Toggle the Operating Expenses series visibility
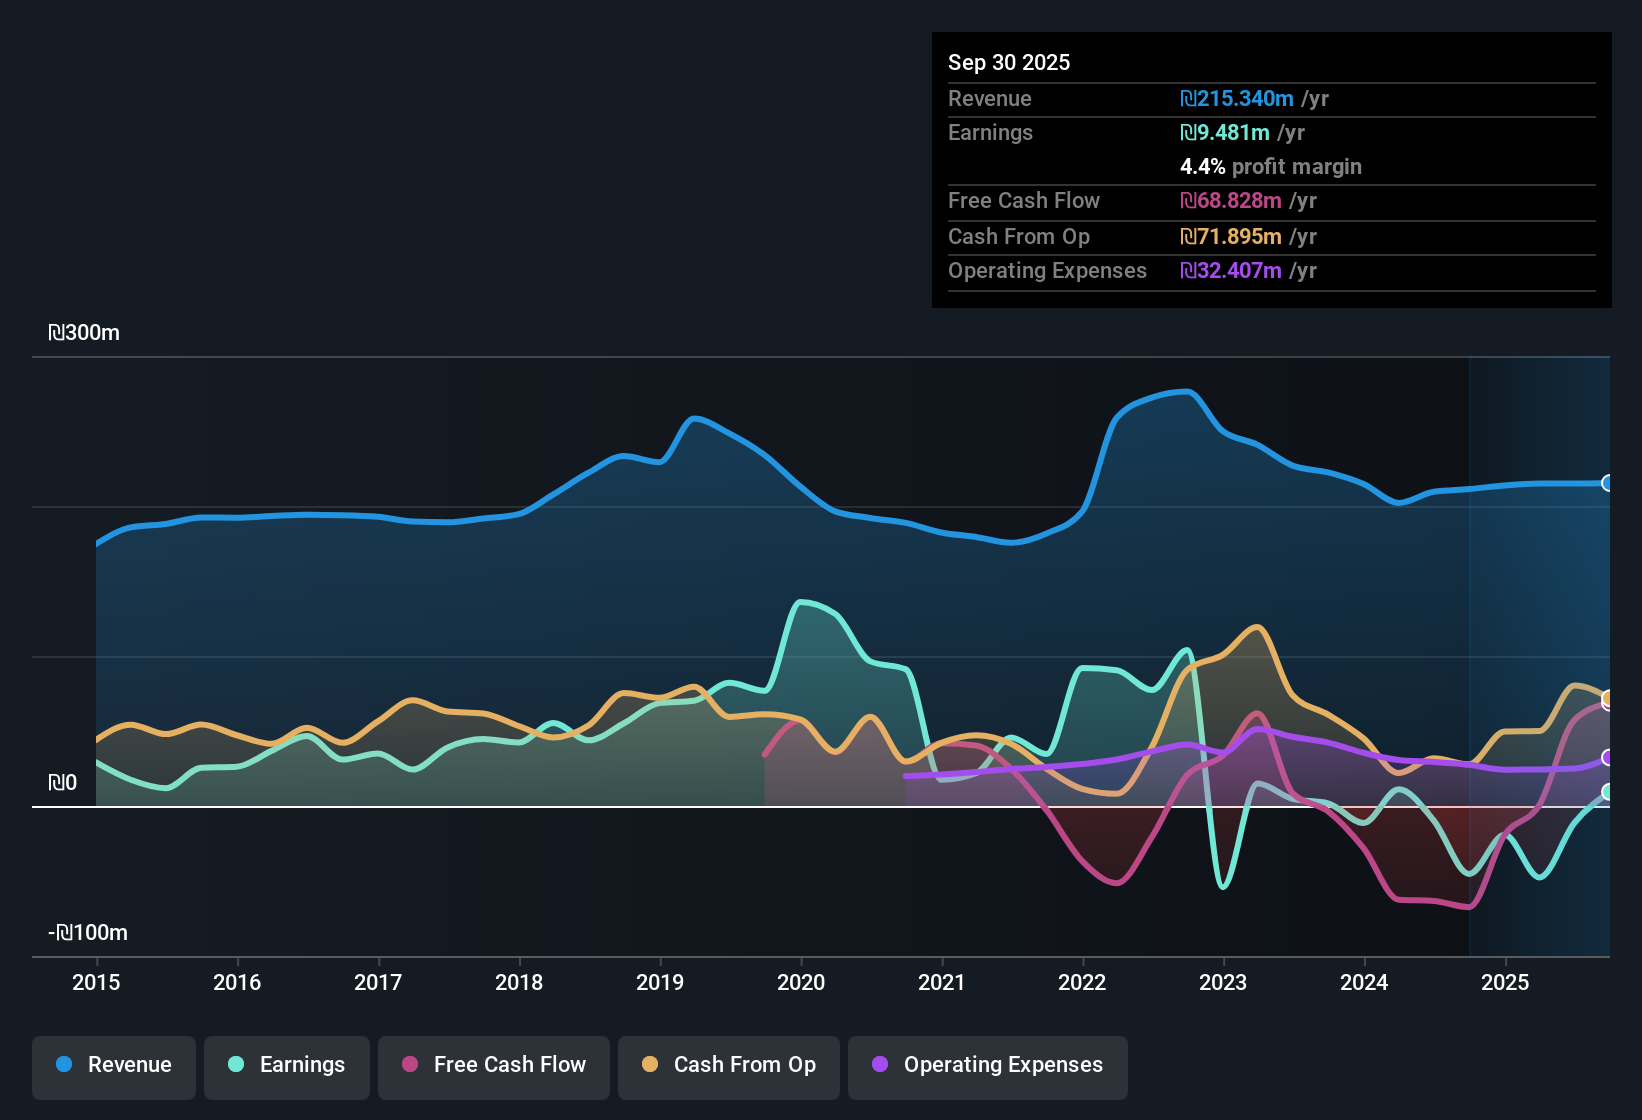This screenshot has width=1642, height=1120. [x=987, y=1065]
